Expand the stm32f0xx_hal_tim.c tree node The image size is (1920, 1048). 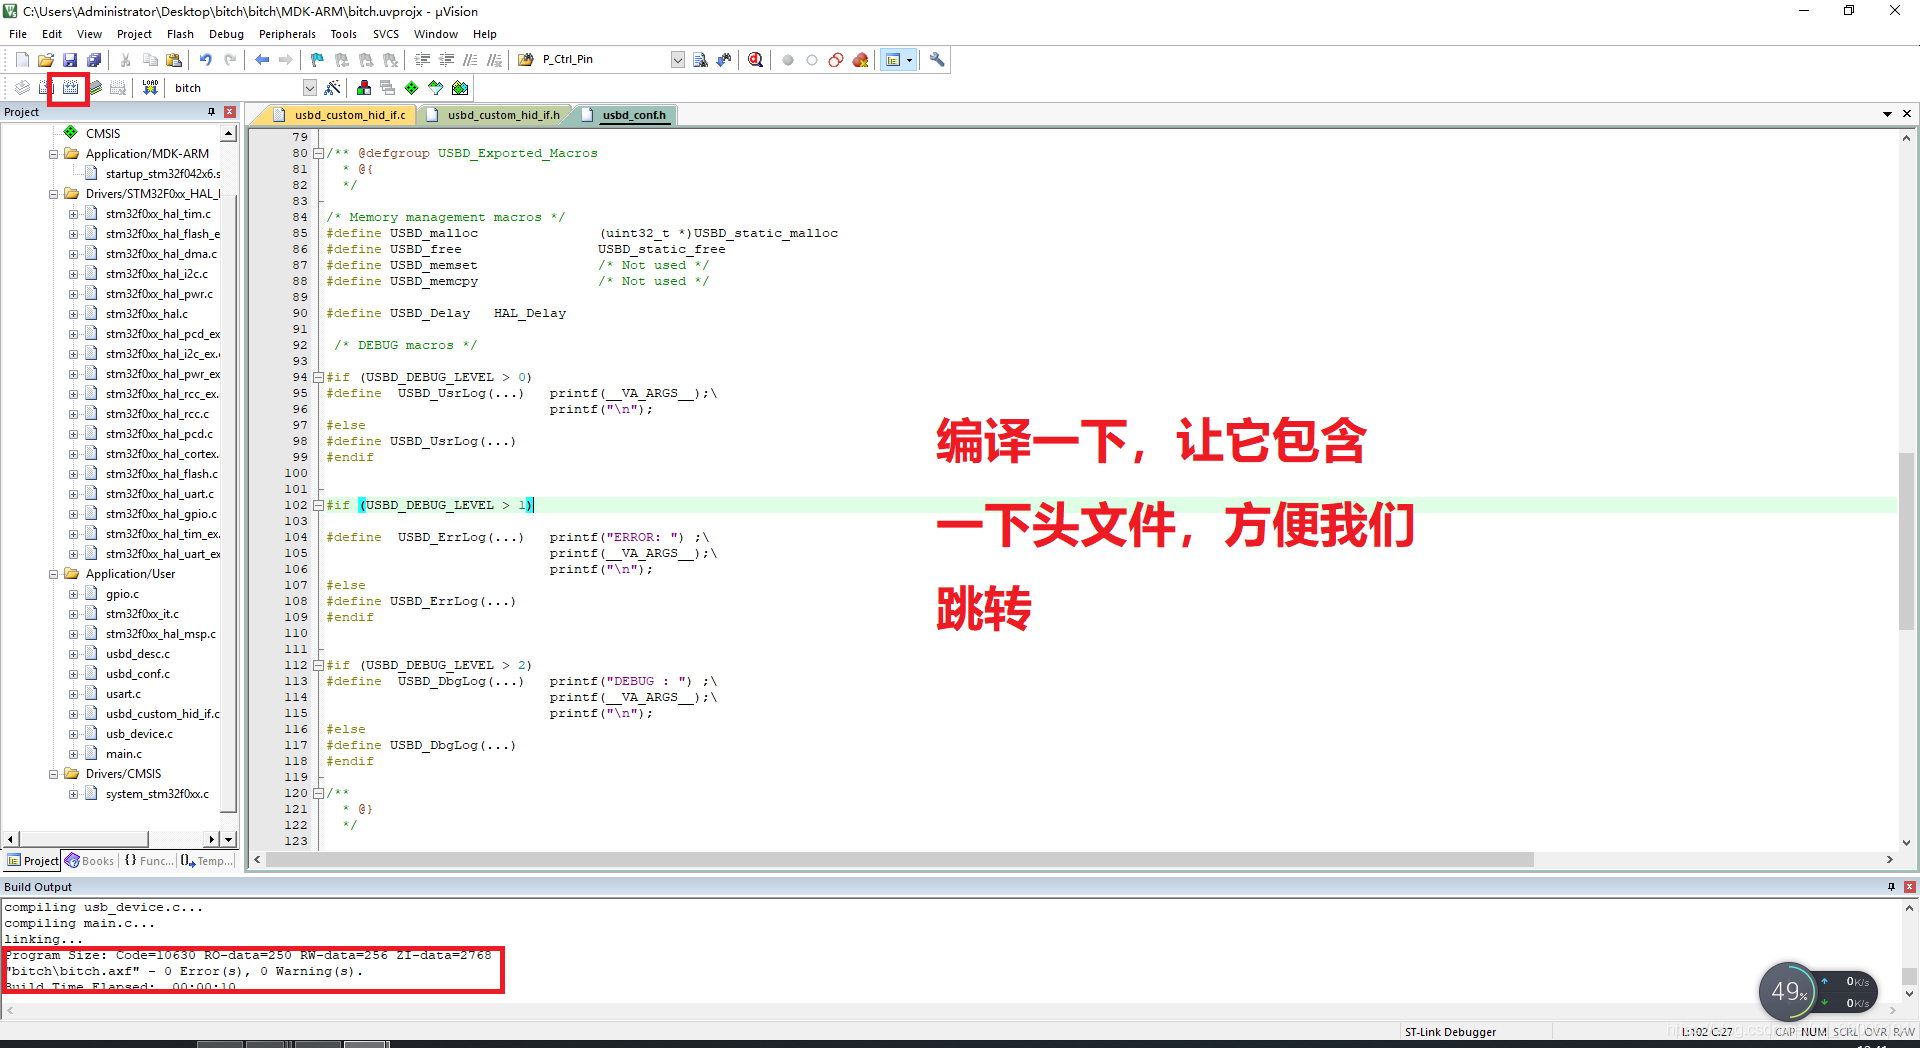pyautogui.click(x=72, y=214)
